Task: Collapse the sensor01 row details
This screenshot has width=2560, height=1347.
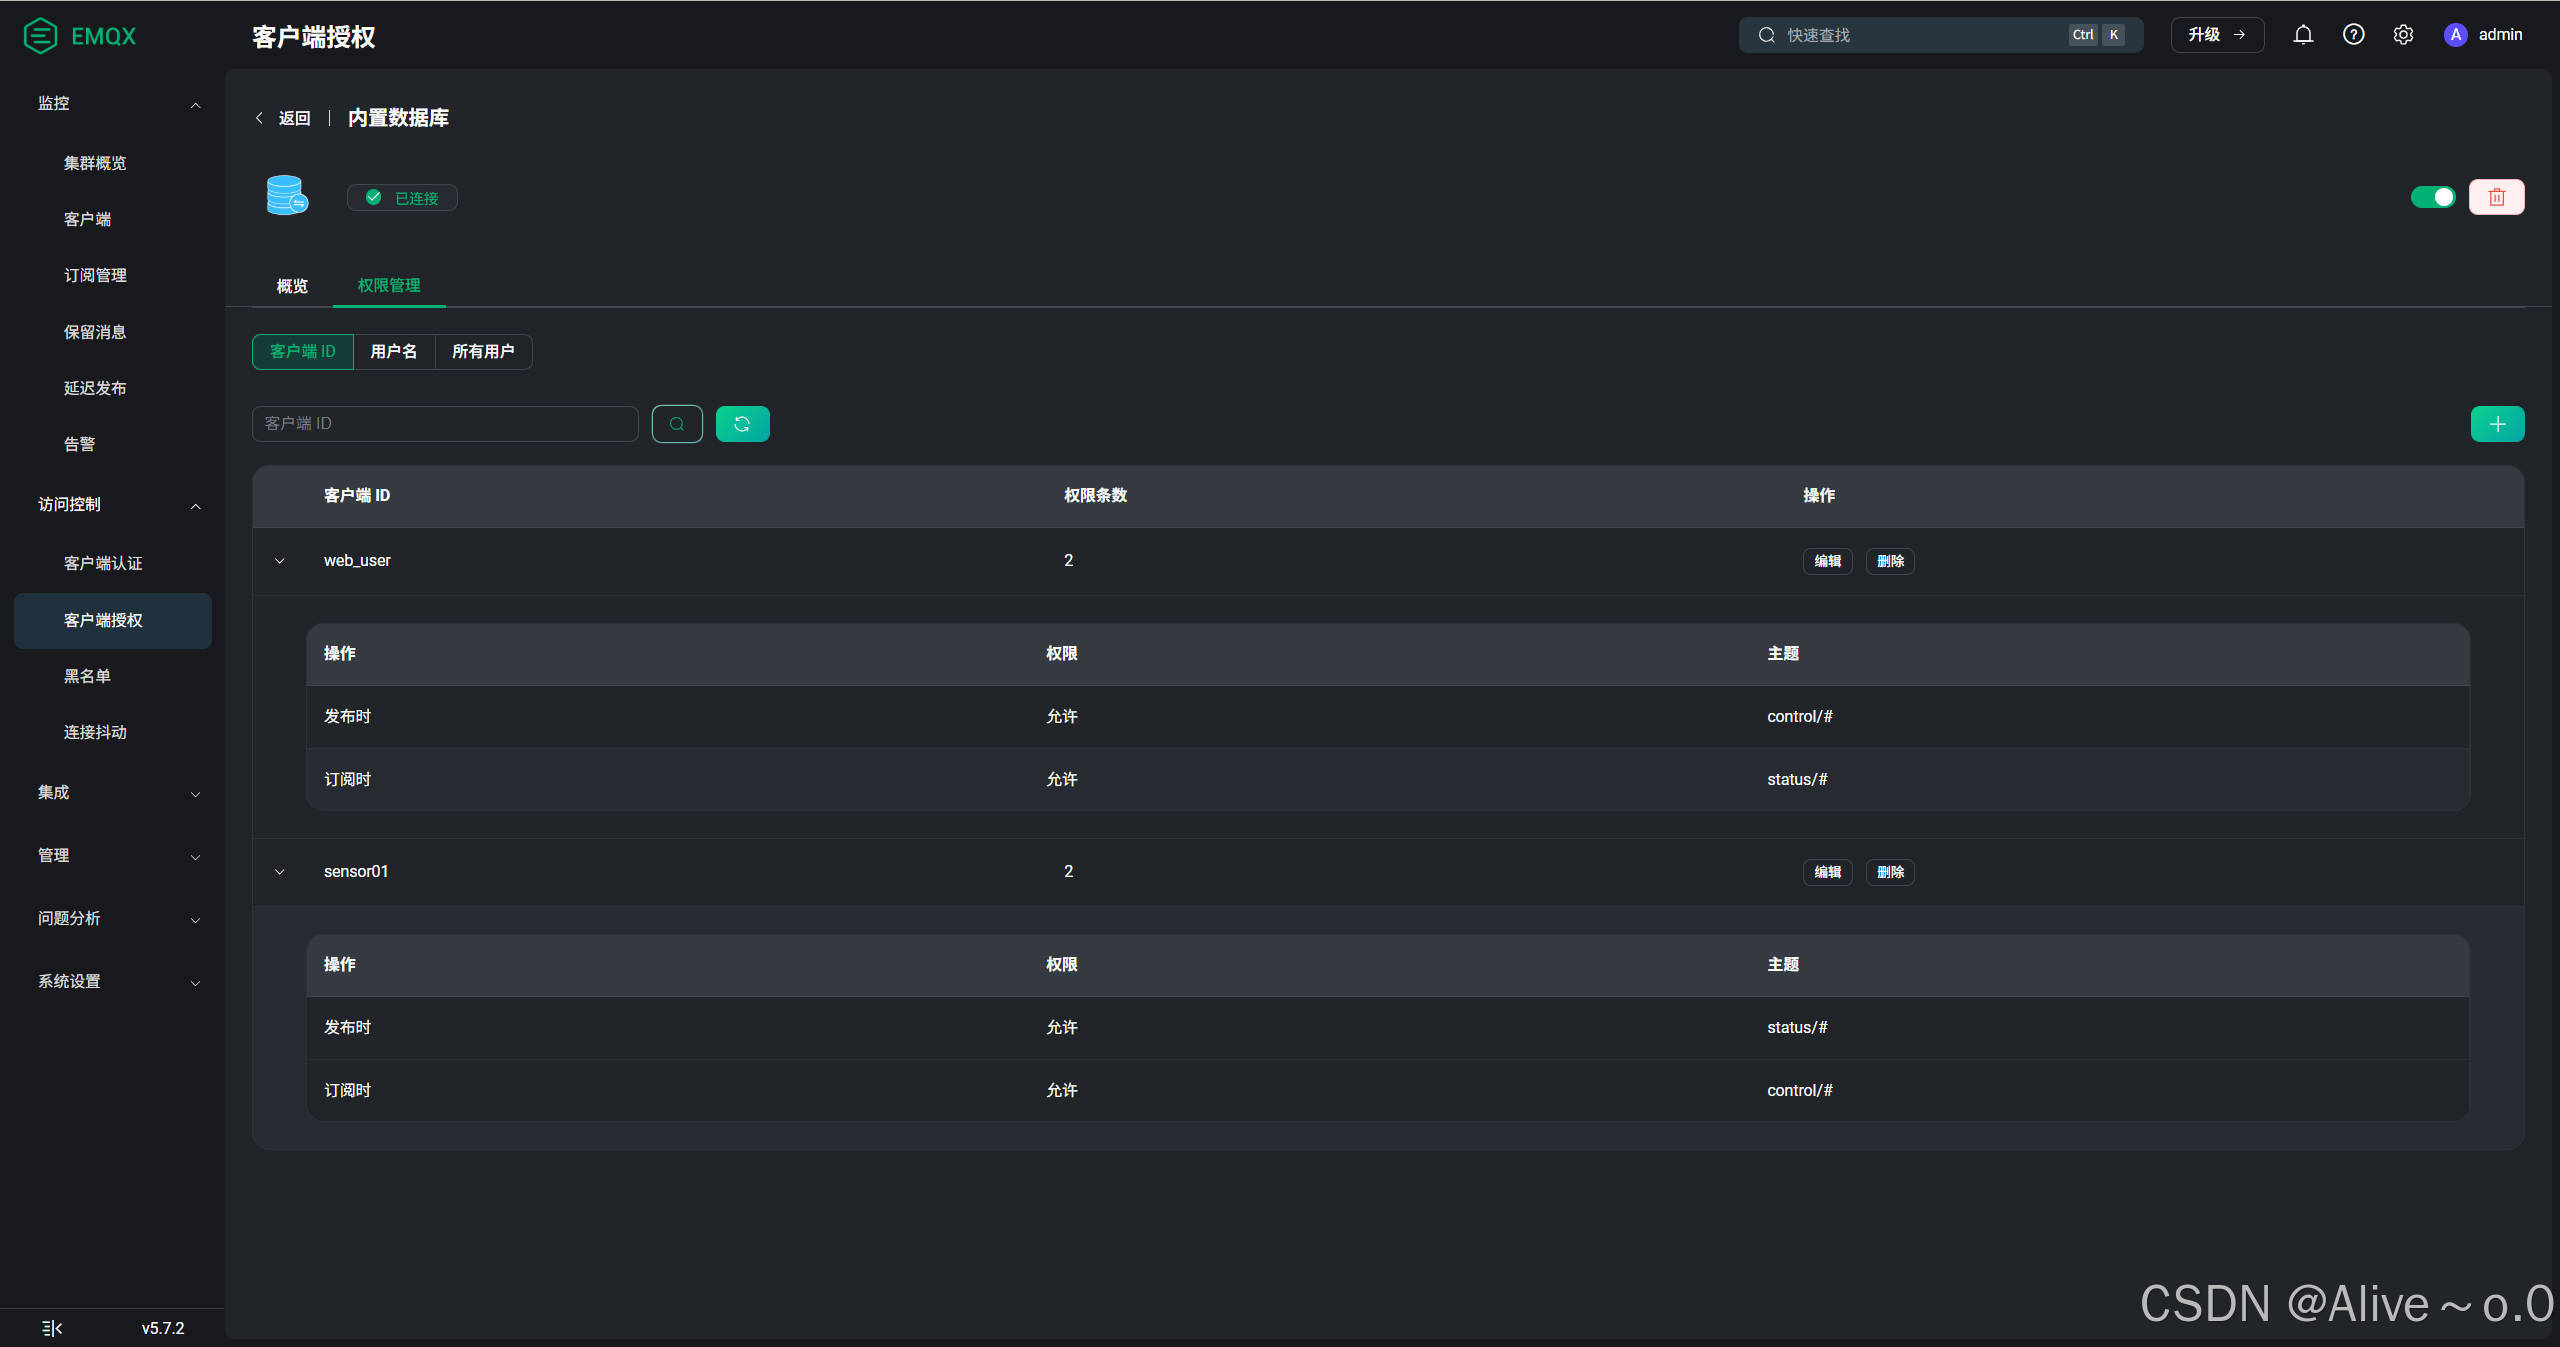Action: pos(280,872)
